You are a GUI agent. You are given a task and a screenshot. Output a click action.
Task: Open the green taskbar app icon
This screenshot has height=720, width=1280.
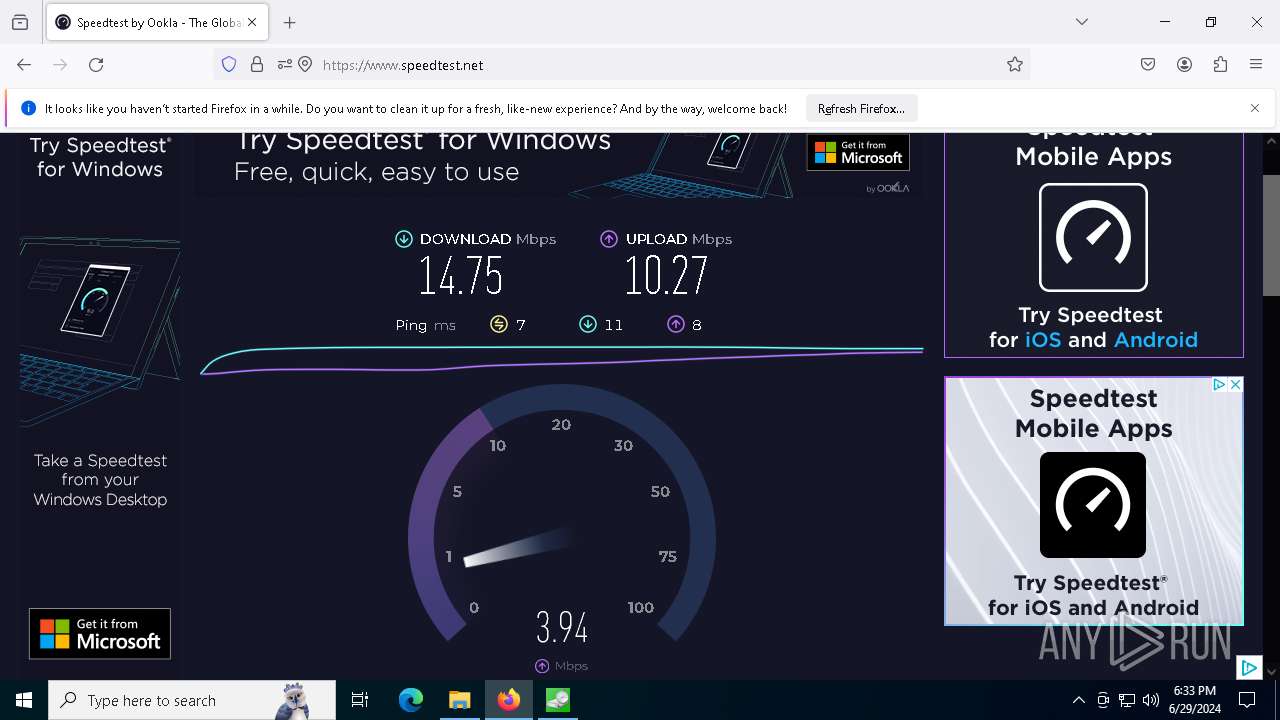(x=557, y=700)
